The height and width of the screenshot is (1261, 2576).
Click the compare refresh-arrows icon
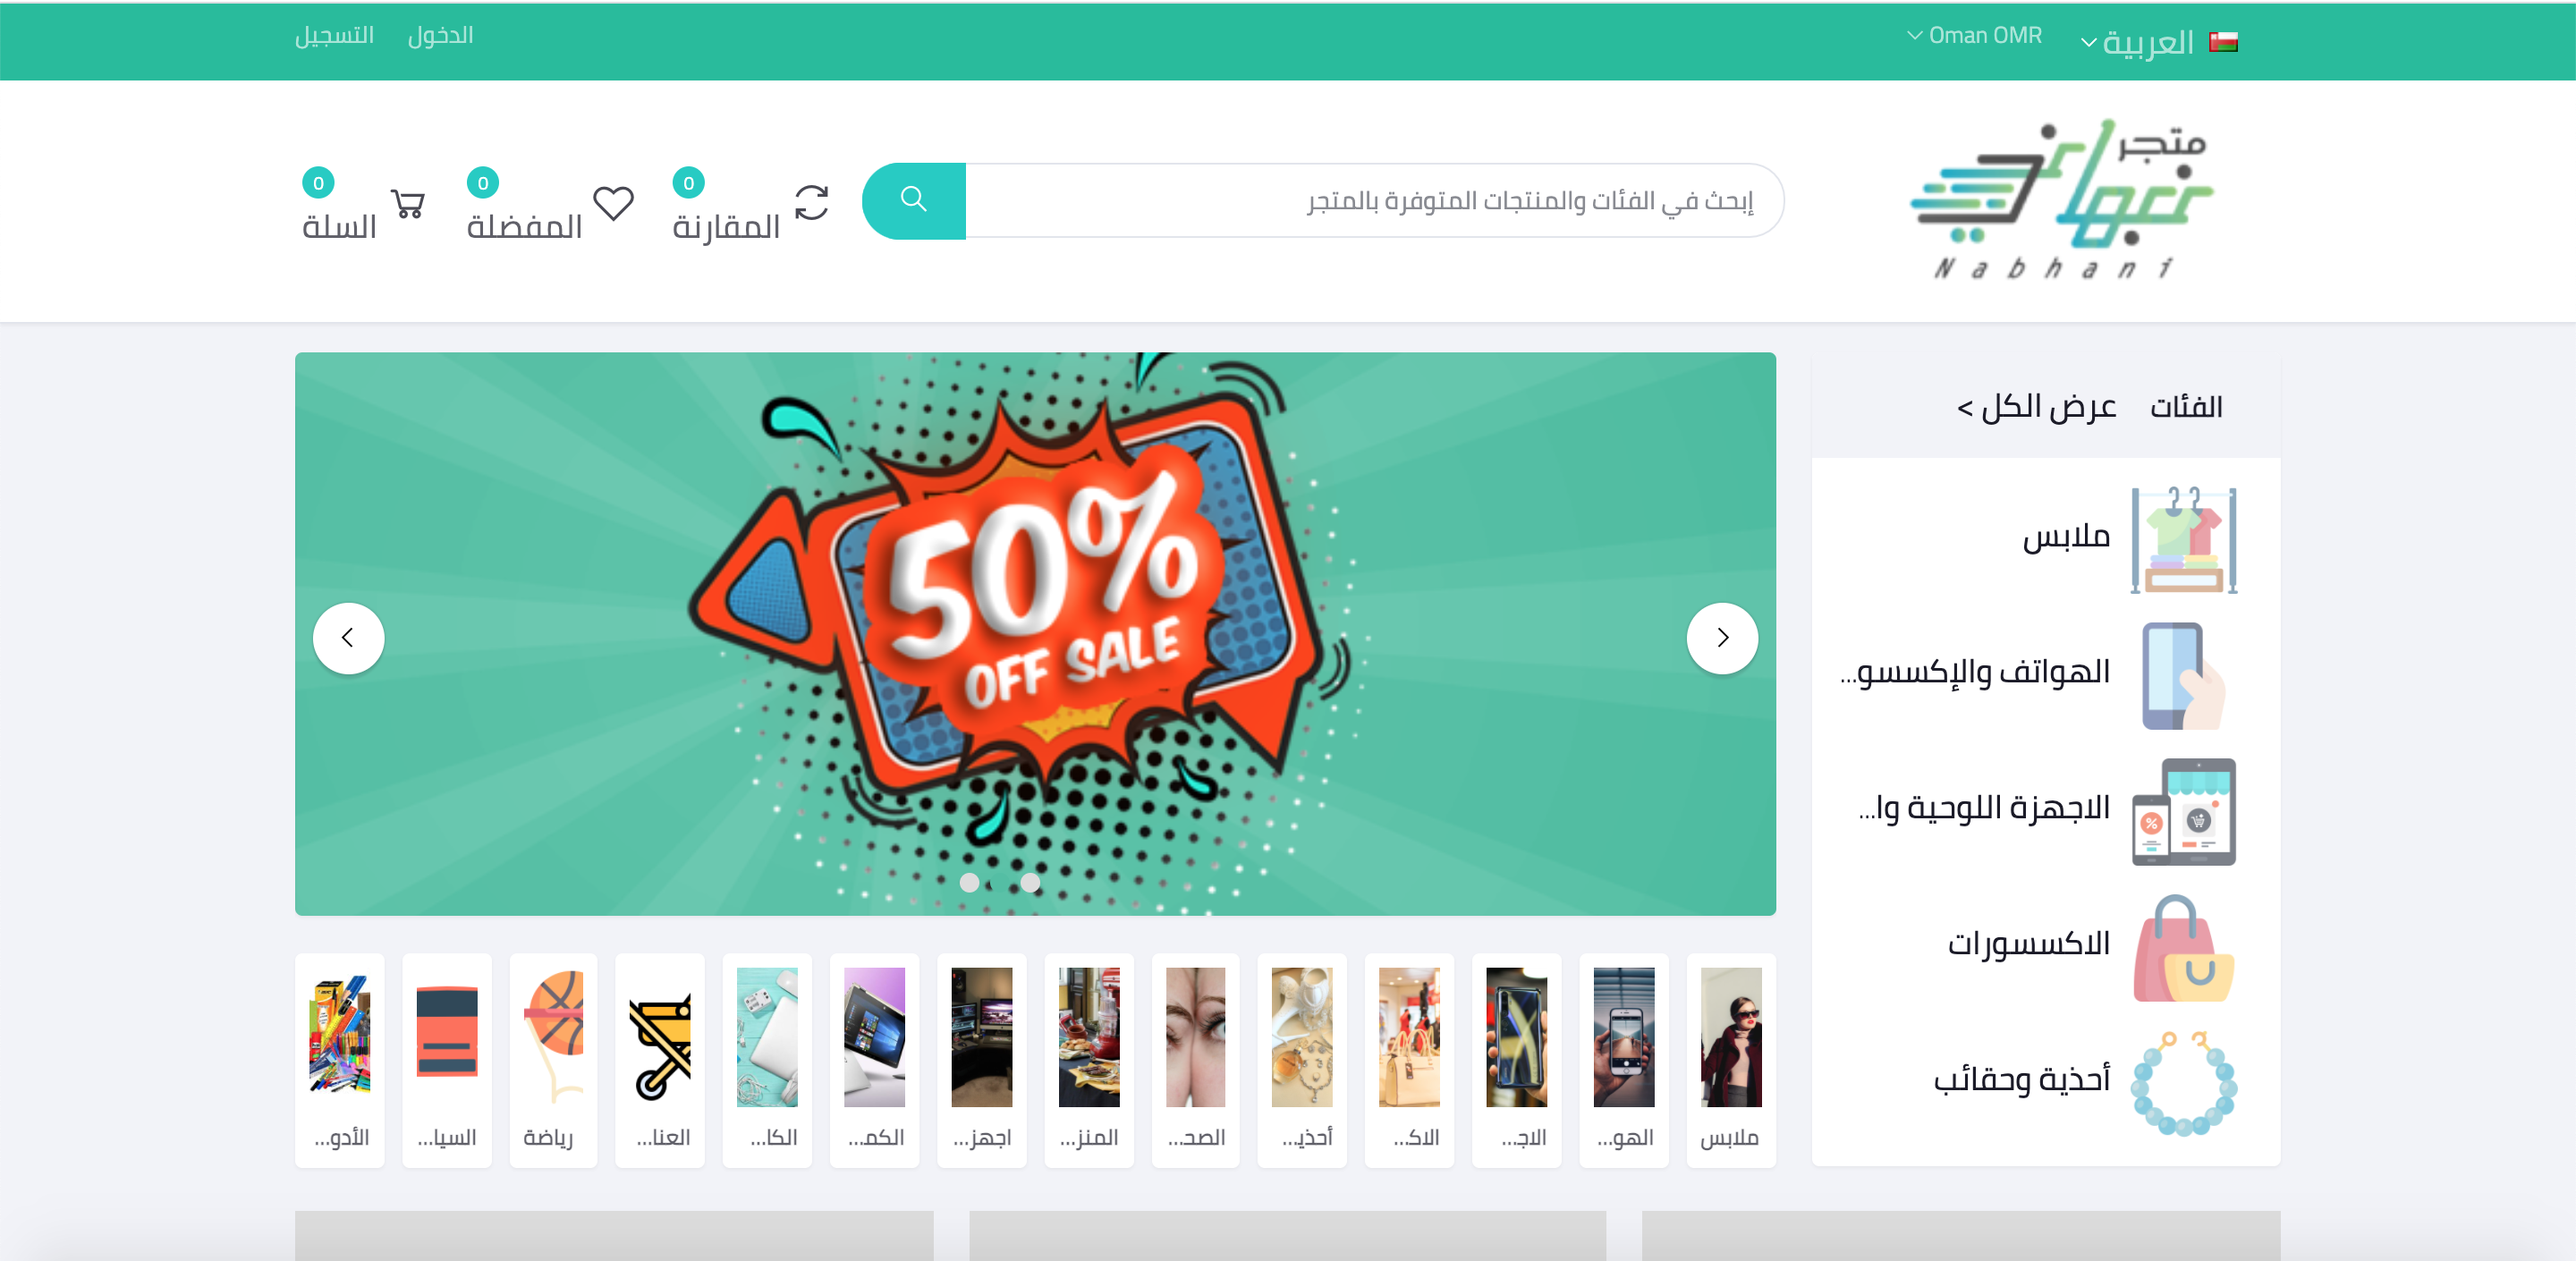click(811, 203)
